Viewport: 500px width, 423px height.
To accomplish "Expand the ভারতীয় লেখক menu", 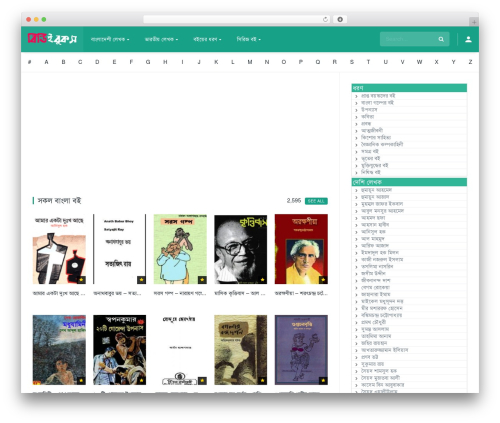I will click(x=161, y=39).
